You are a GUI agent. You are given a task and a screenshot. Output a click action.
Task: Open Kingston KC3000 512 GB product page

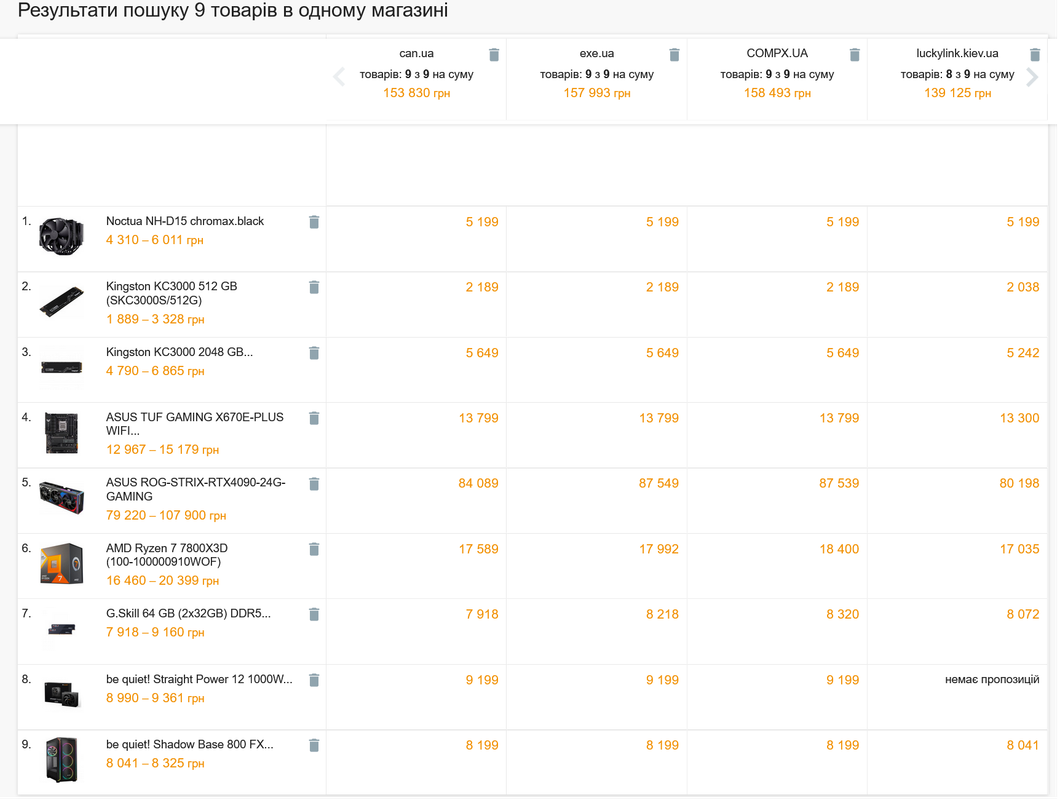[172, 293]
